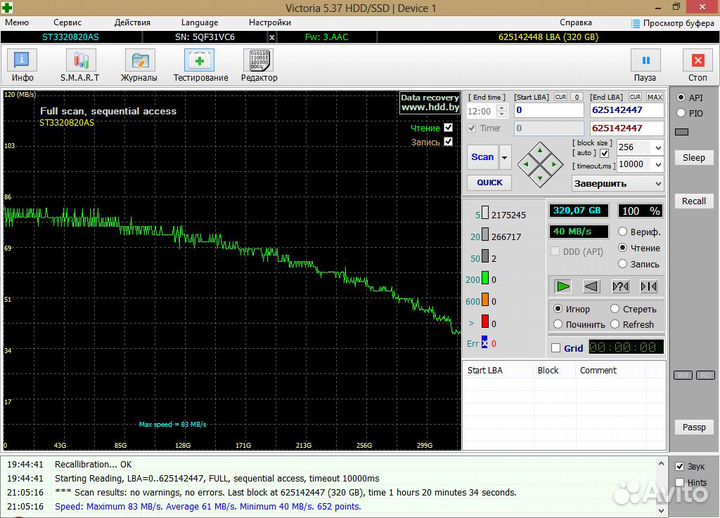720x518 pixels.
Task: Click the QUICK scan button
Action: (x=489, y=183)
